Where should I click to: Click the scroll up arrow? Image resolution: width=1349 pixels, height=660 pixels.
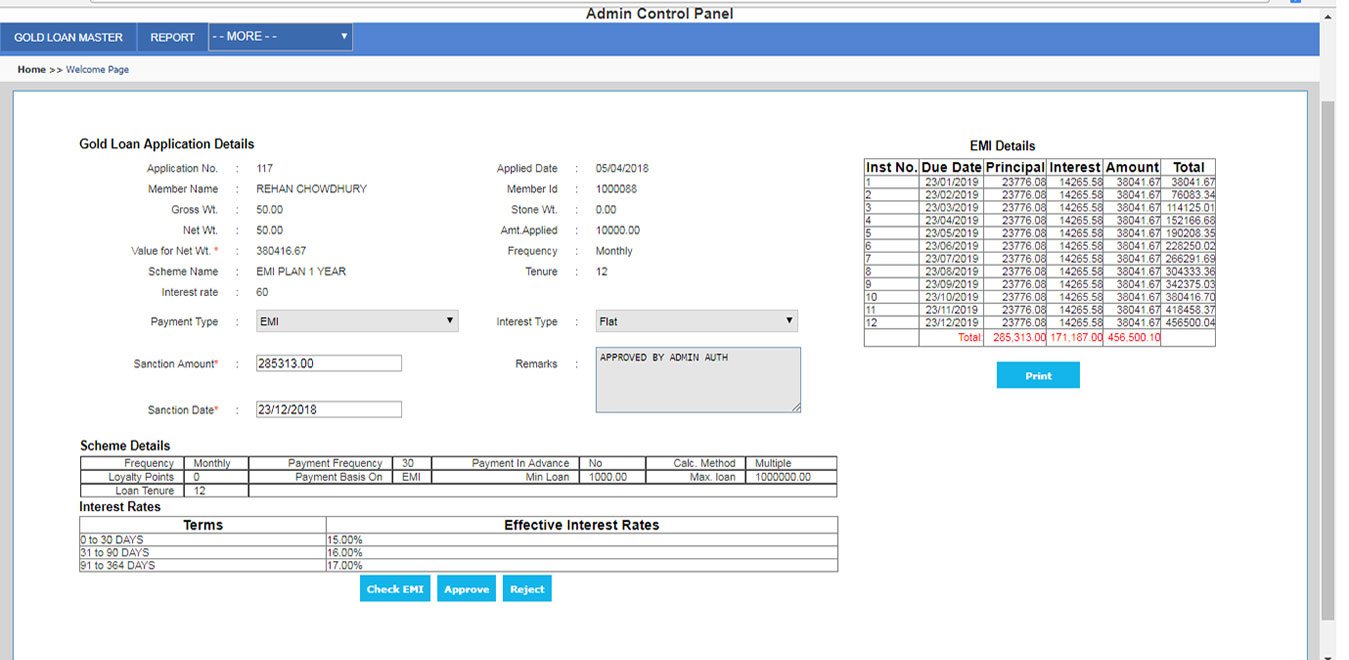pos(1328,16)
